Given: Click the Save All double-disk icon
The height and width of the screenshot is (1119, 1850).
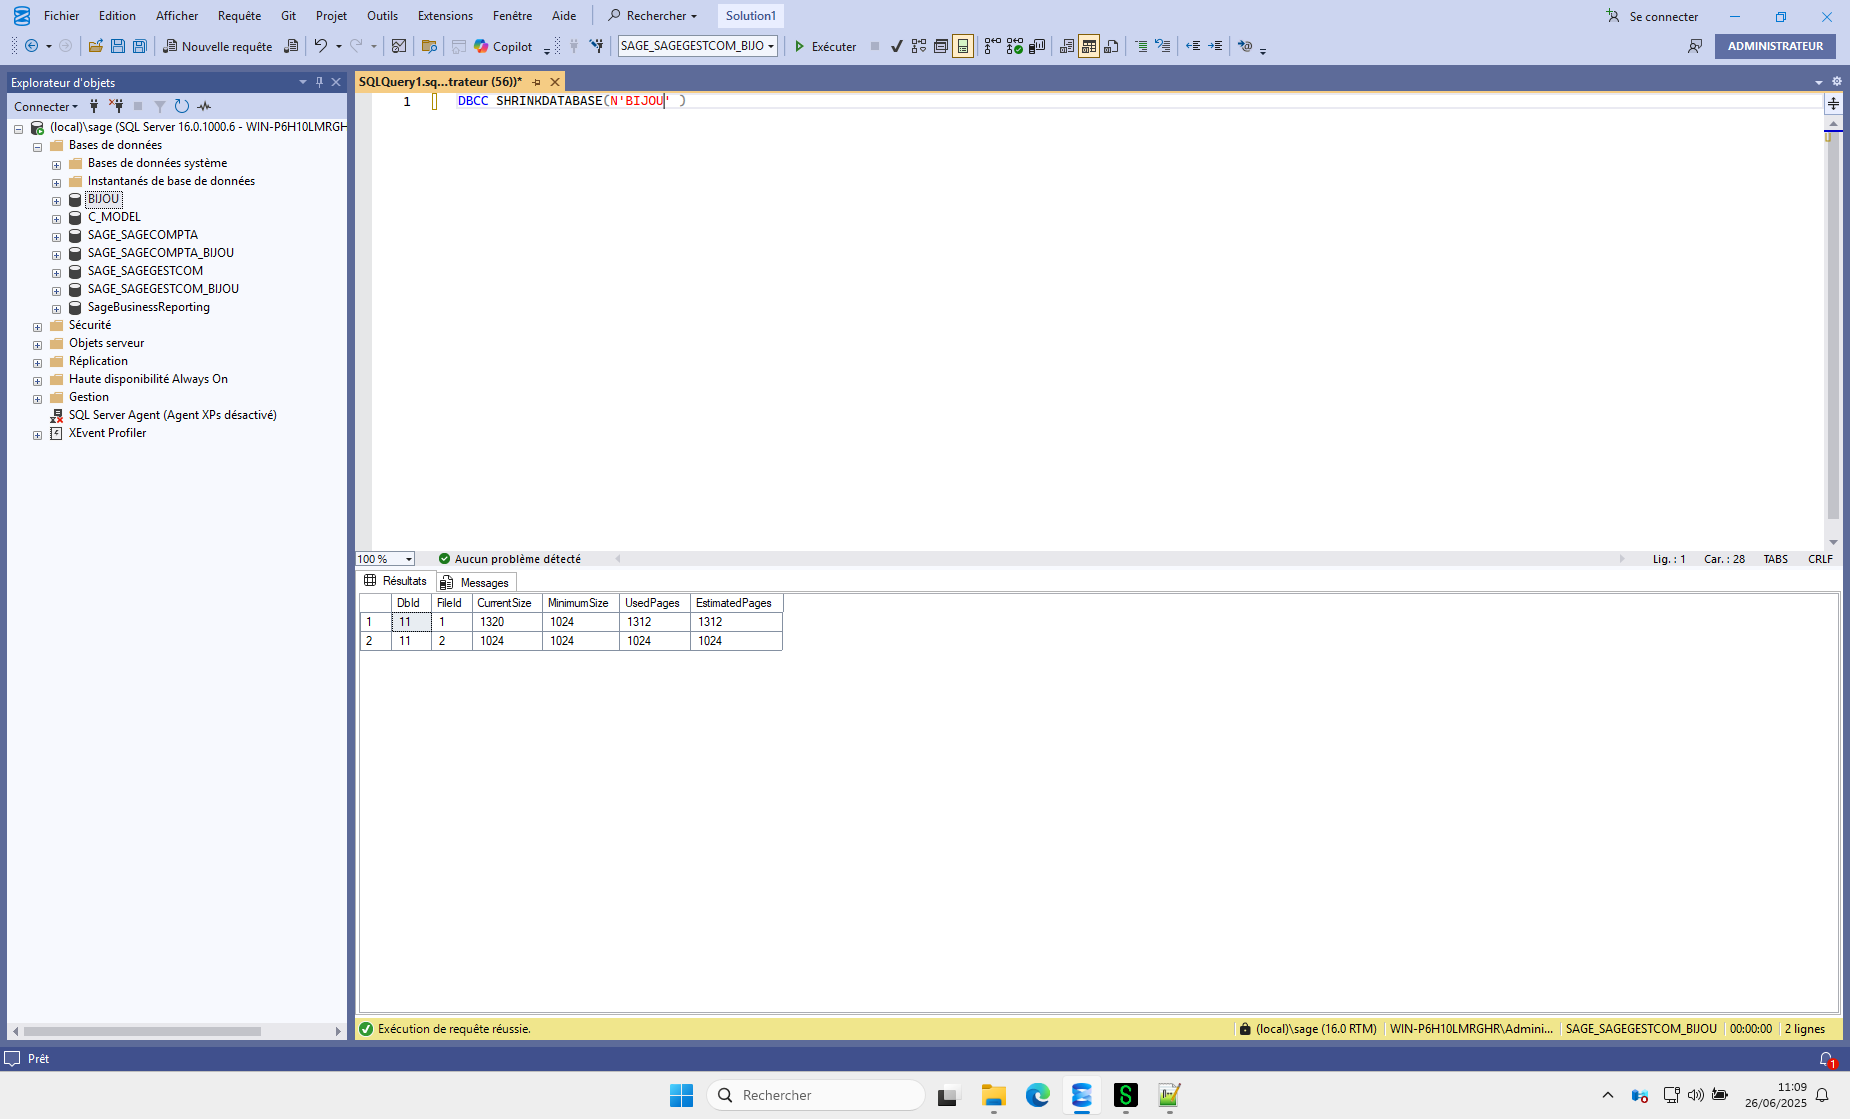Looking at the screenshot, I should coord(140,46).
